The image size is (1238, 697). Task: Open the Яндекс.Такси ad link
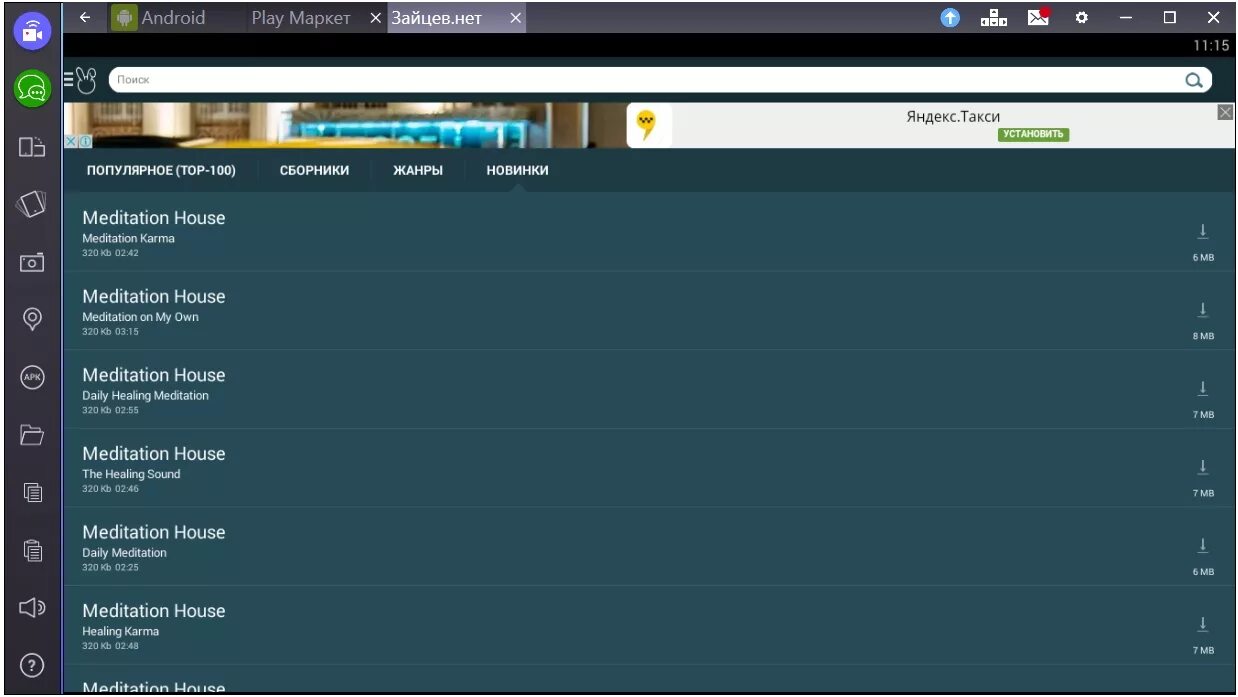pyautogui.click(x=953, y=117)
